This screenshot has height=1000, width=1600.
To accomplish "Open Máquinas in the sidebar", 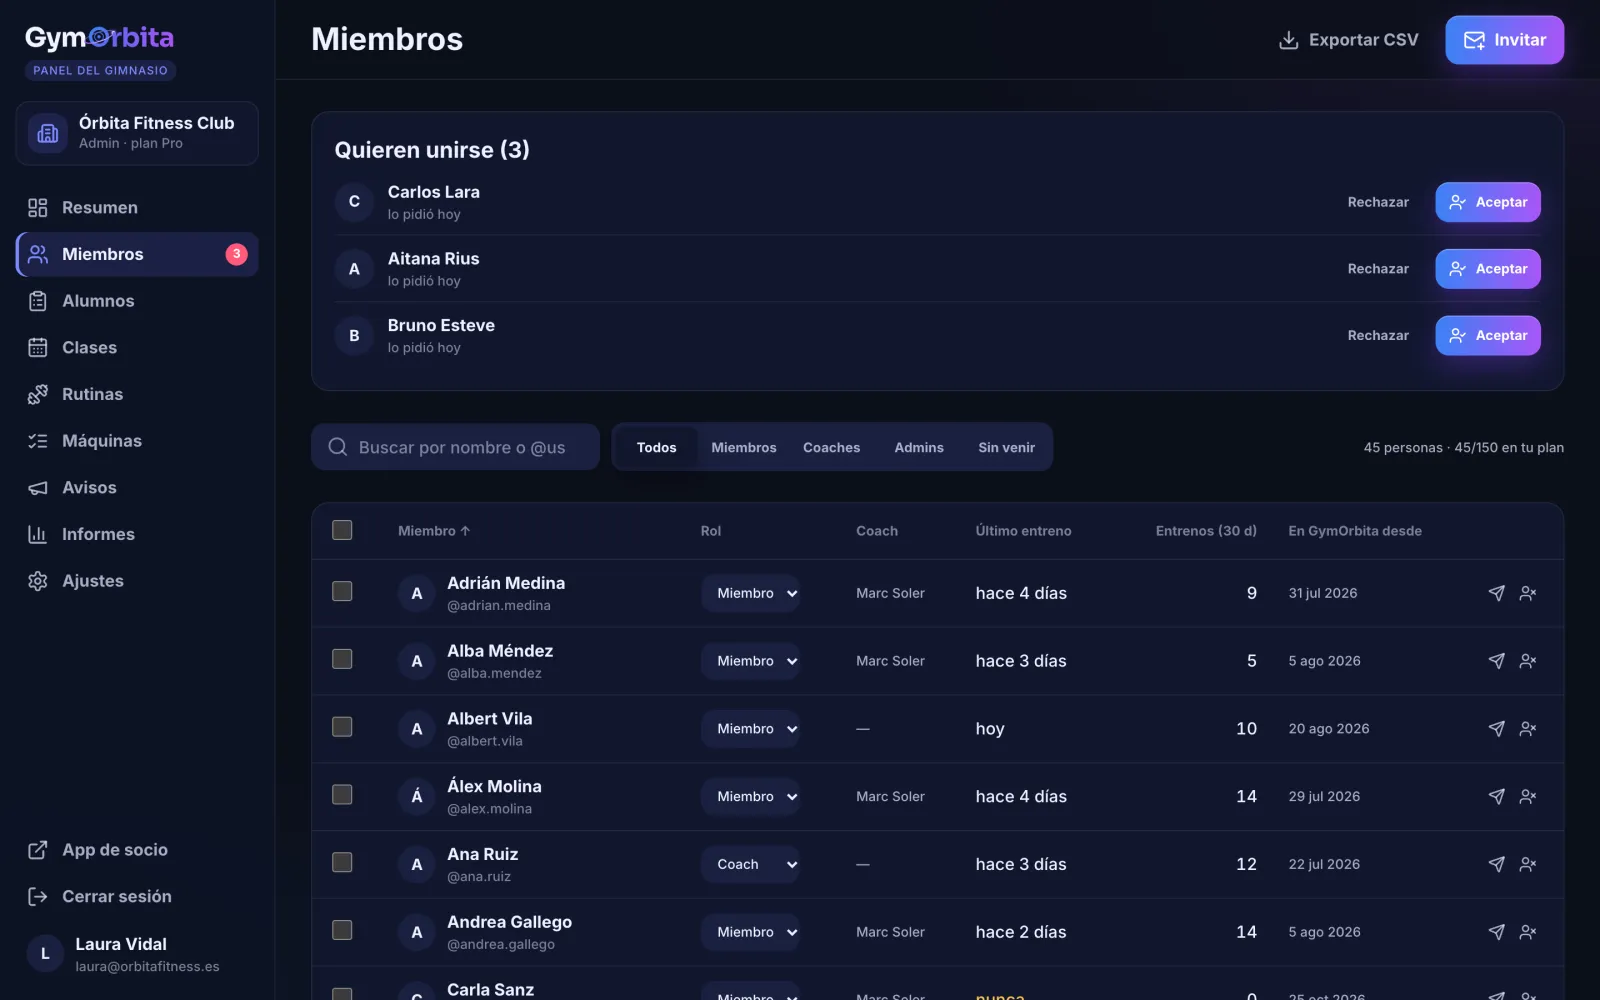I will click(x=137, y=441).
